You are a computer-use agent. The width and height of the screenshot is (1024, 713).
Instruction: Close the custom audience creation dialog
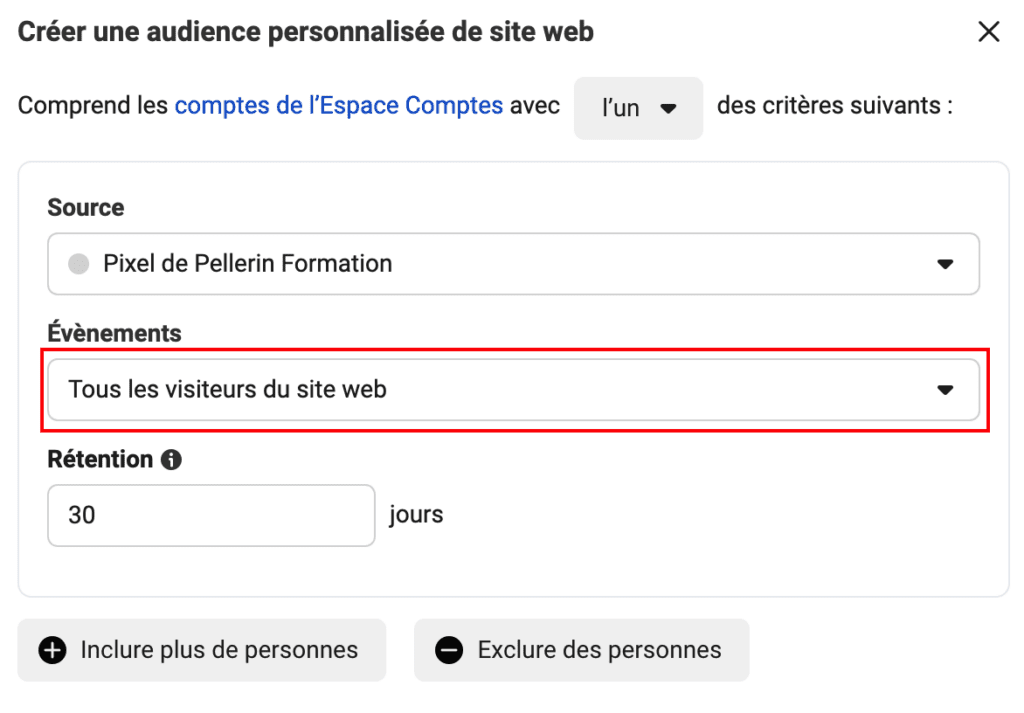tap(988, 32)
